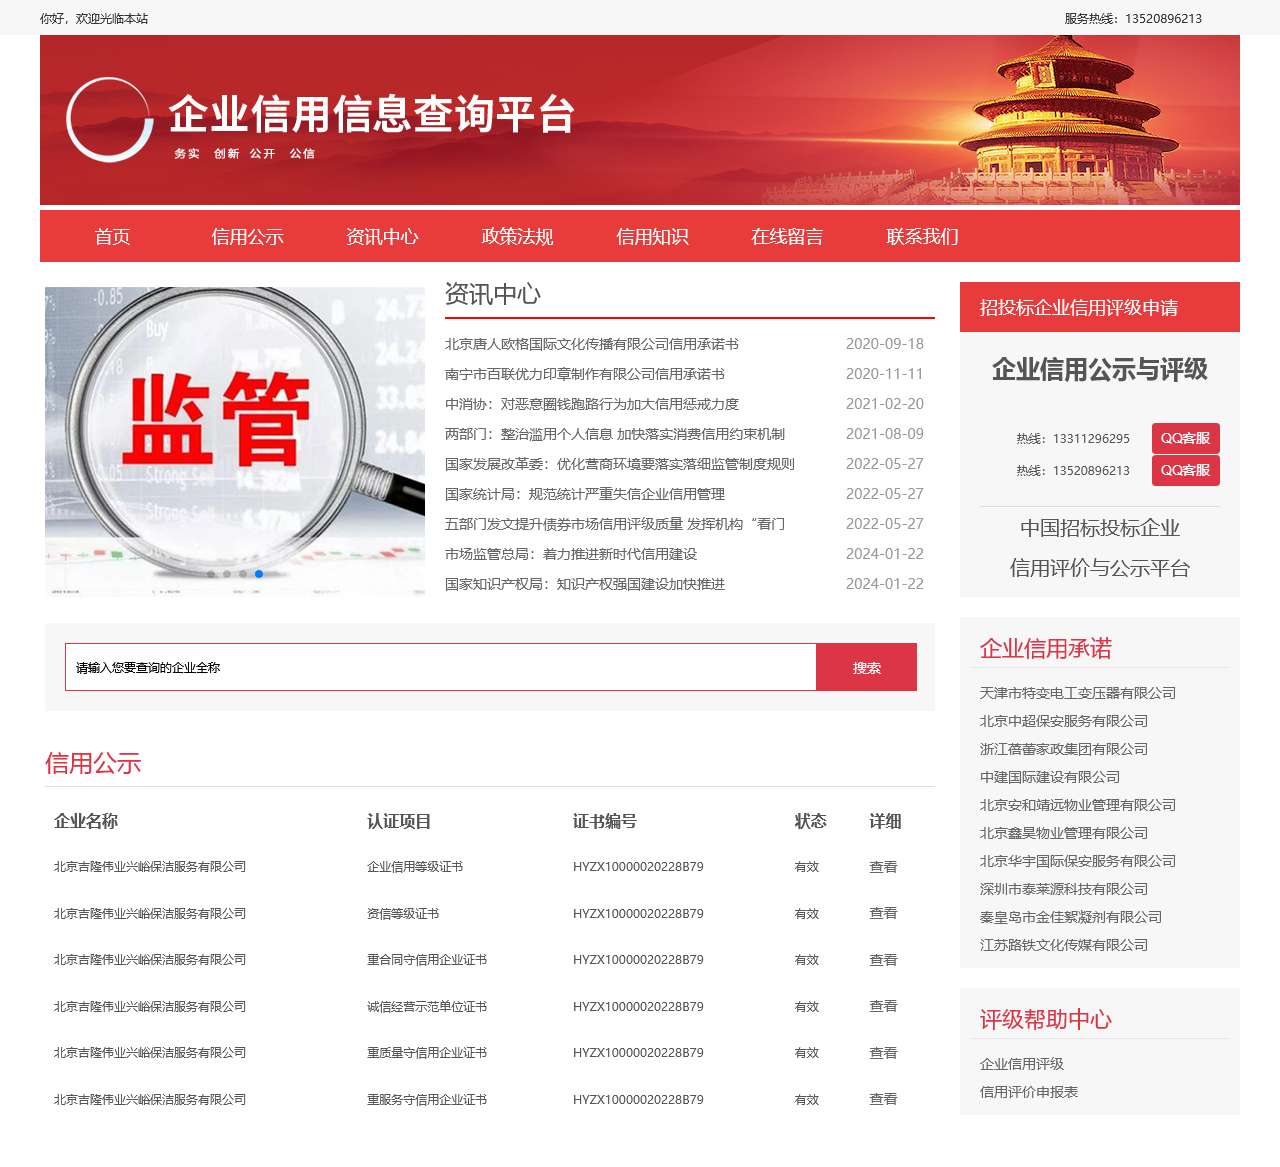Select the second carousel indicator dot

point(227,574)
